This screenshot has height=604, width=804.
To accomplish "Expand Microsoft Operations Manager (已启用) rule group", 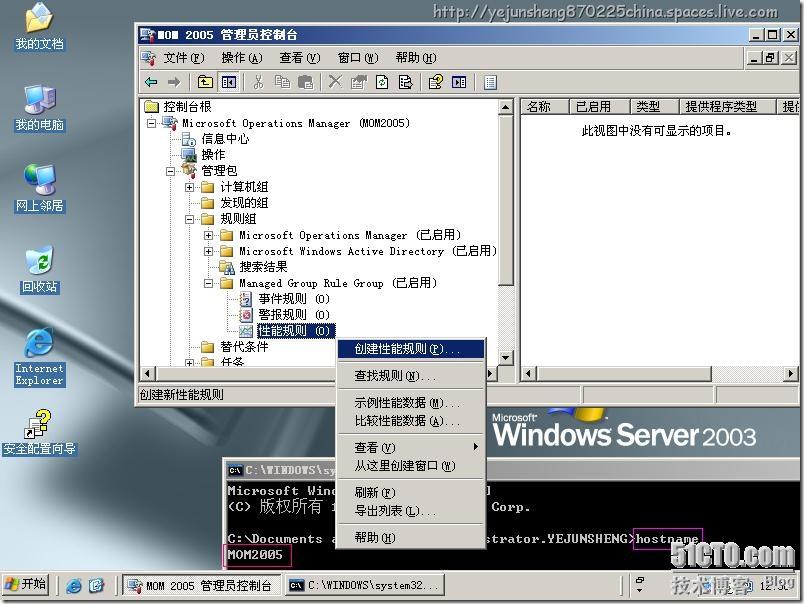I will [208, 235].
